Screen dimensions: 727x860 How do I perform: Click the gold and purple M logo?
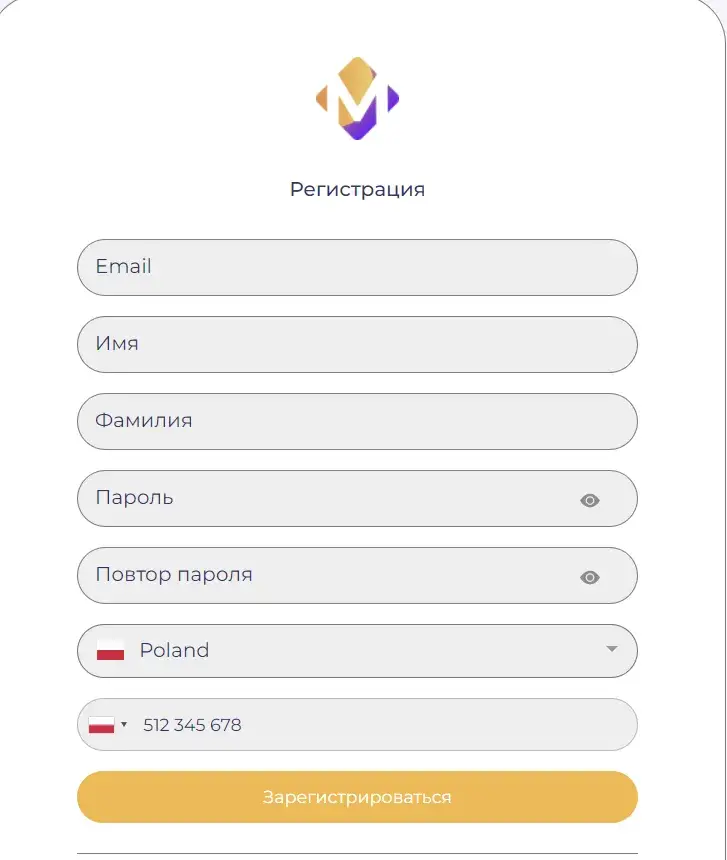(x=357, y=98)
